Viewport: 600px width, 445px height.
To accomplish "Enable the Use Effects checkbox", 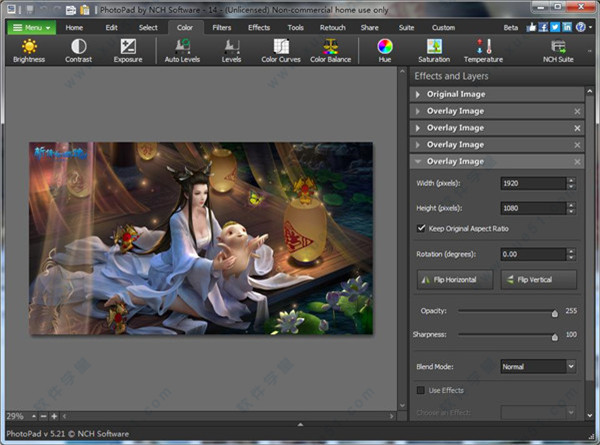I will [421, 390].
